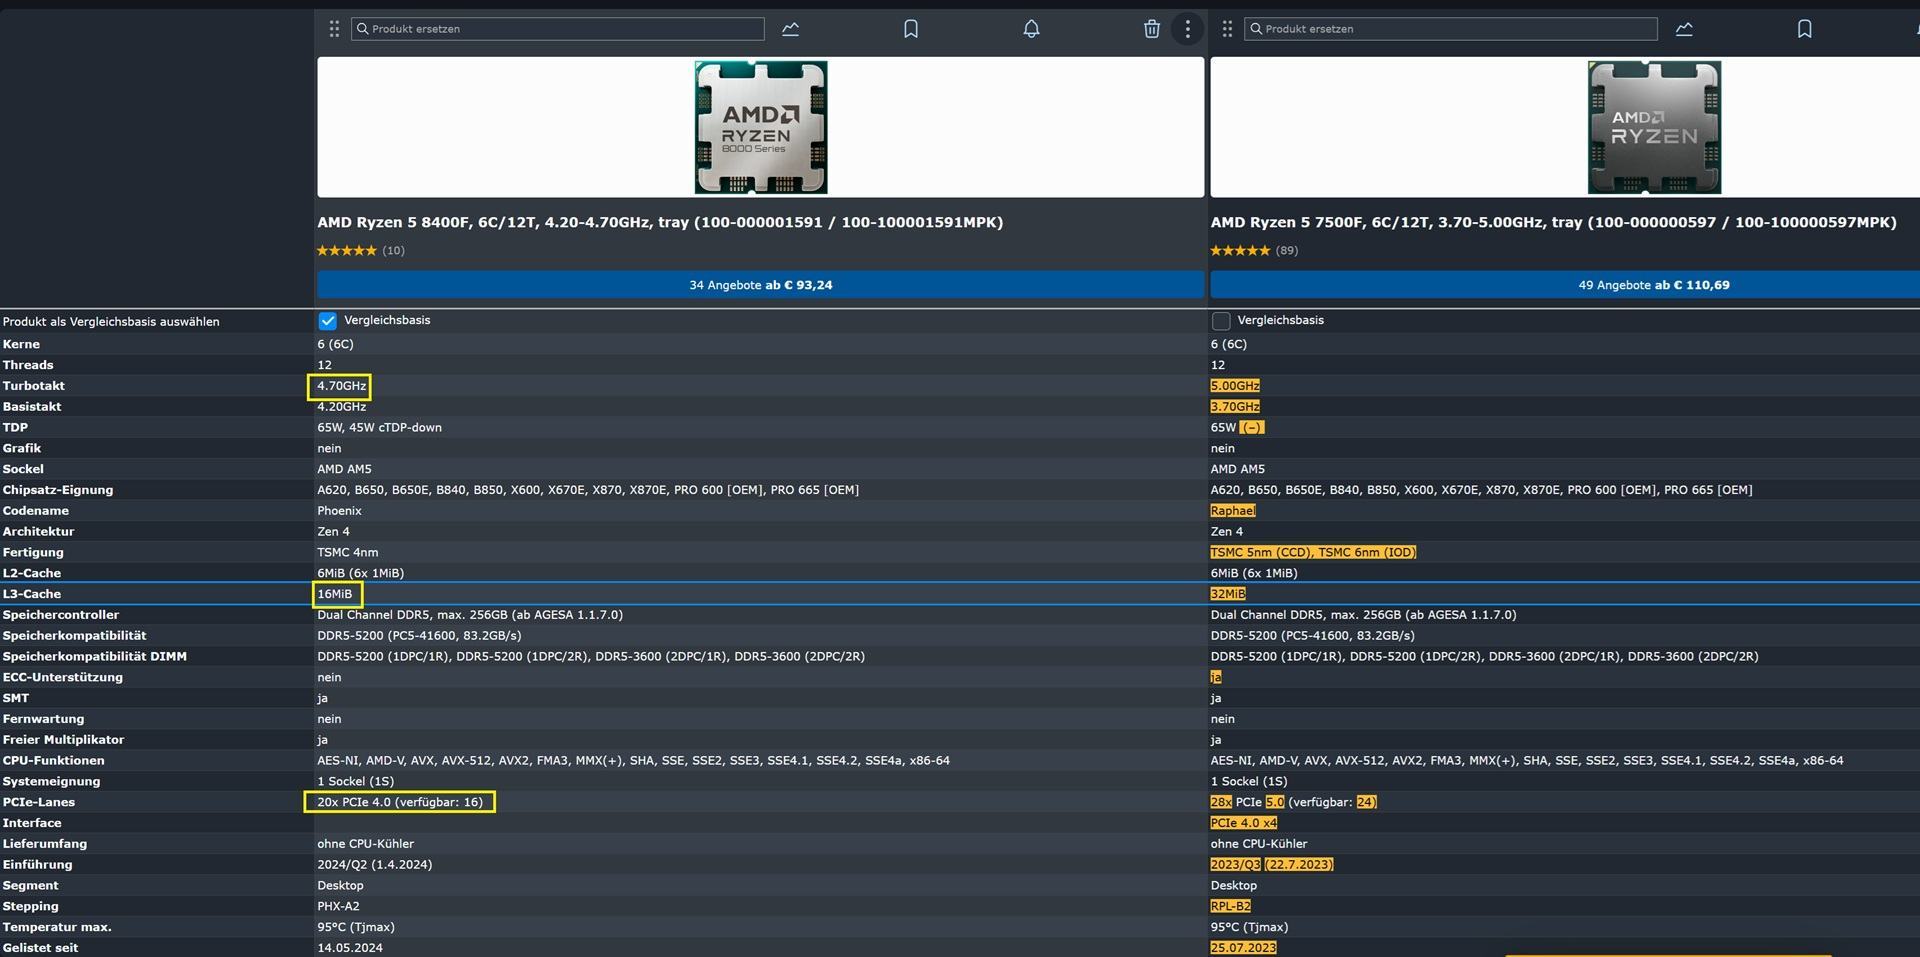The height and width of the screenshot is (957, 1920).
Task: Select the 'PCIe-Lanes' row label
Action: pos(39,802)
